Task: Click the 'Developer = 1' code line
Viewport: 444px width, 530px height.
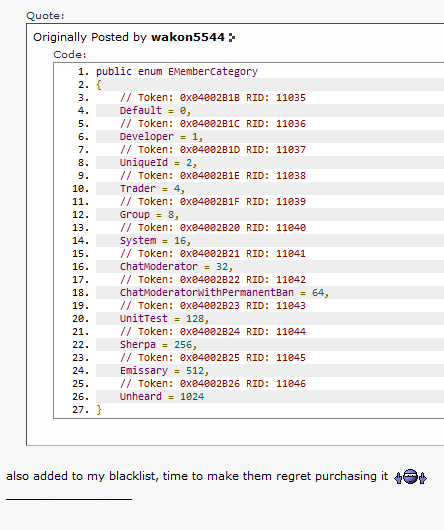Action: (161, 137)
